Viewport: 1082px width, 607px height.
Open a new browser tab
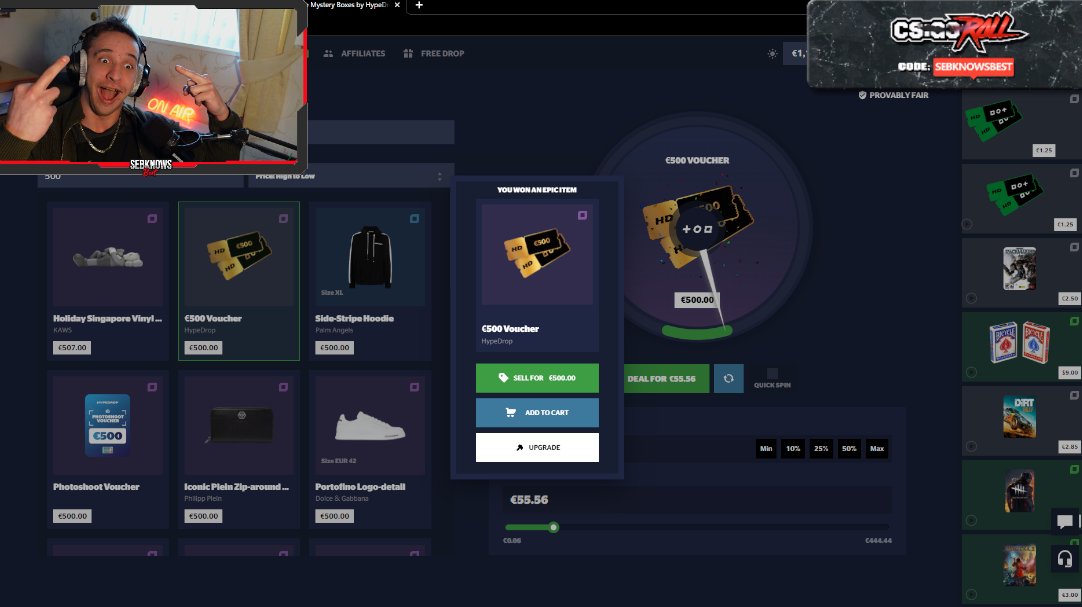pyautogui.click(x=419, y=5)
